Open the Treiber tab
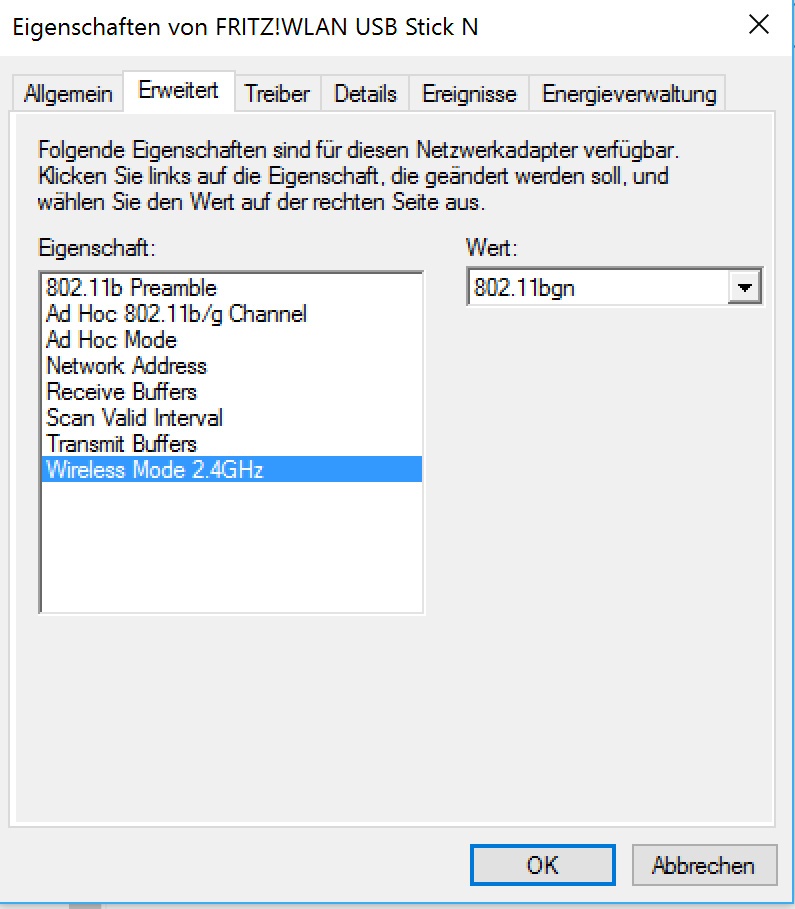The height and width of the screenshot is (909, 795). point(277,93)
